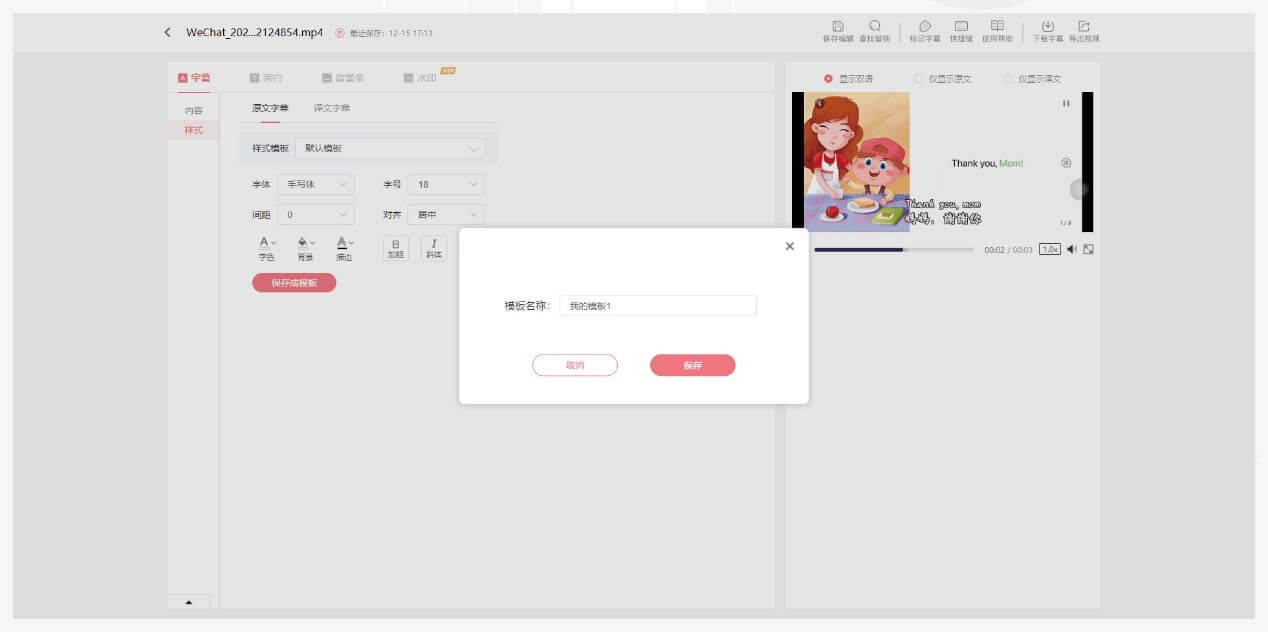
Task: Open 查找替换 find and replace tool
Action: click(874, 27)
